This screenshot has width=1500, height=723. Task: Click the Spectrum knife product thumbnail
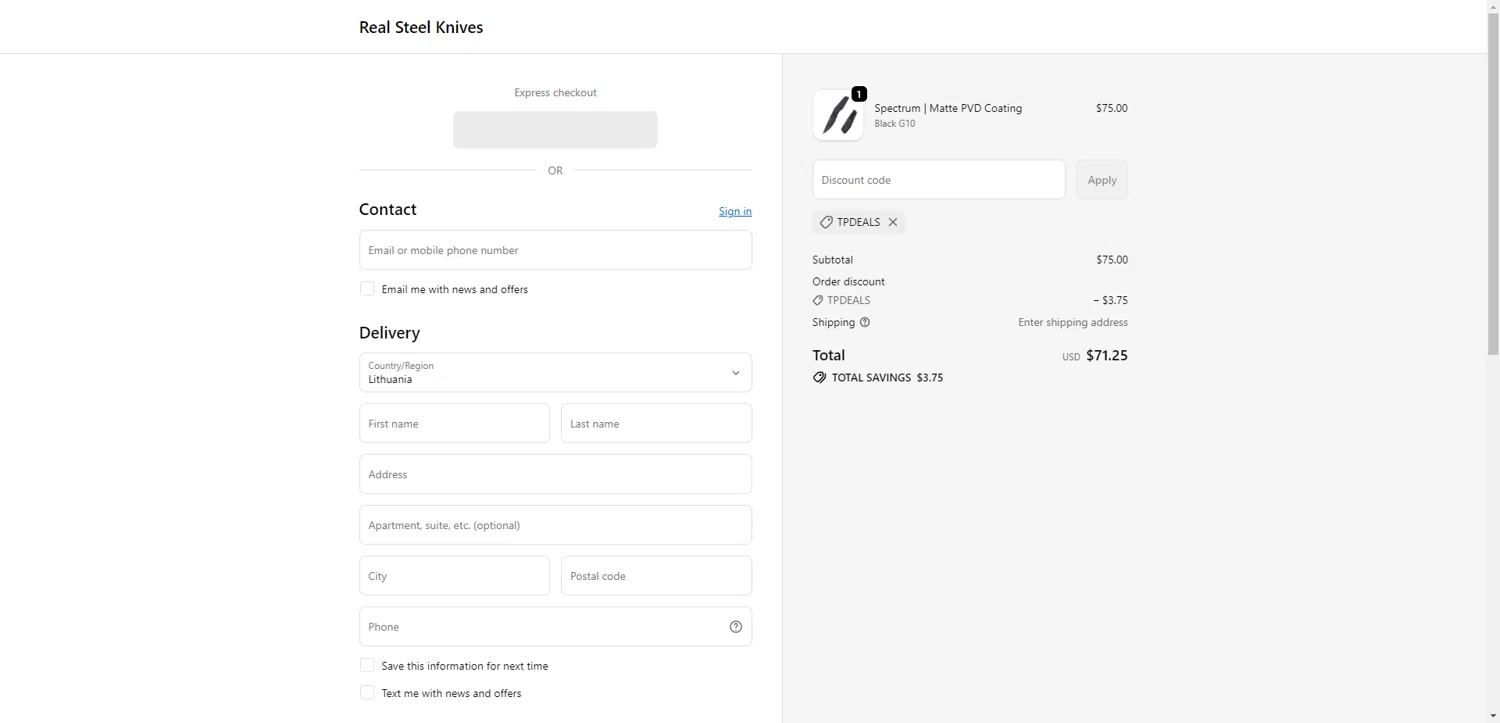[838, 115]
